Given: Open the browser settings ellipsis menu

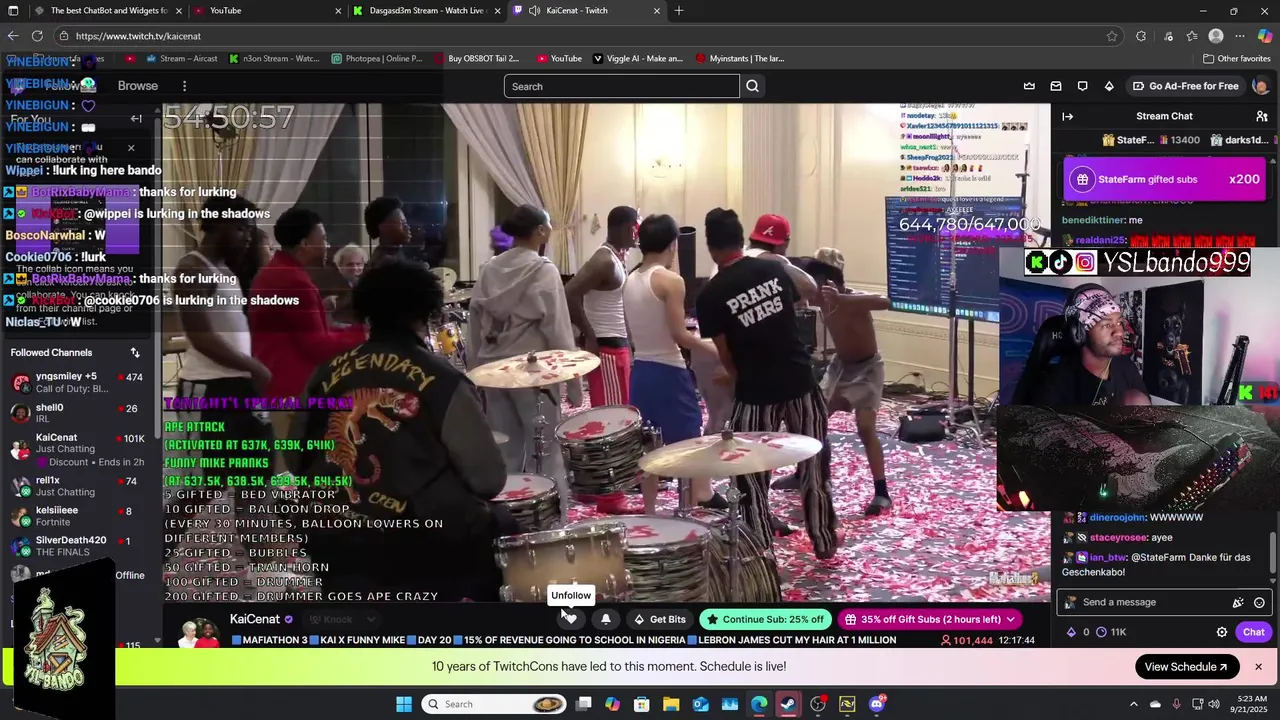Looking at the screenshot, I should click(x=1240, y=36).
